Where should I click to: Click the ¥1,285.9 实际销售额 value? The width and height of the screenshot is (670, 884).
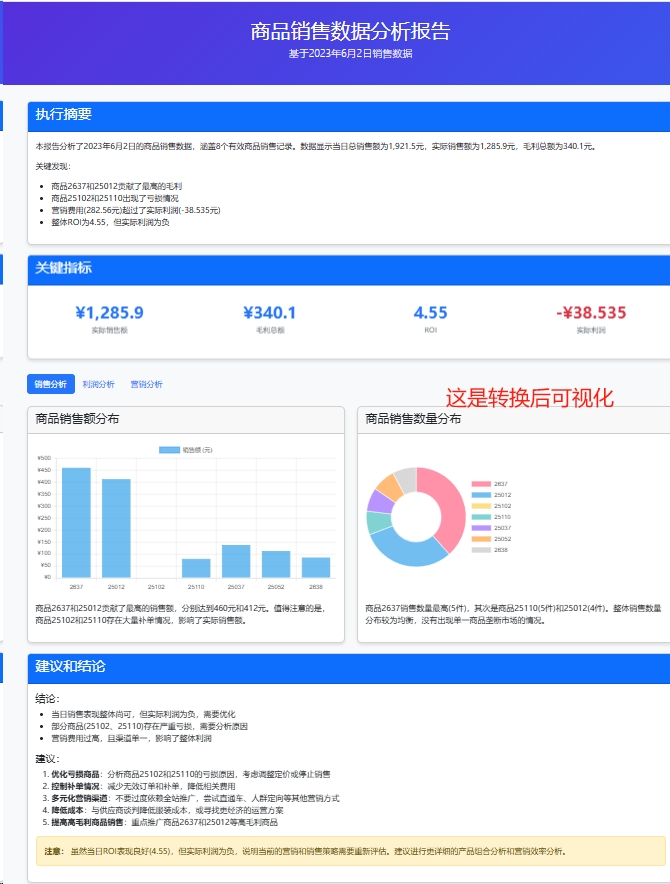(x=109, y=313)
